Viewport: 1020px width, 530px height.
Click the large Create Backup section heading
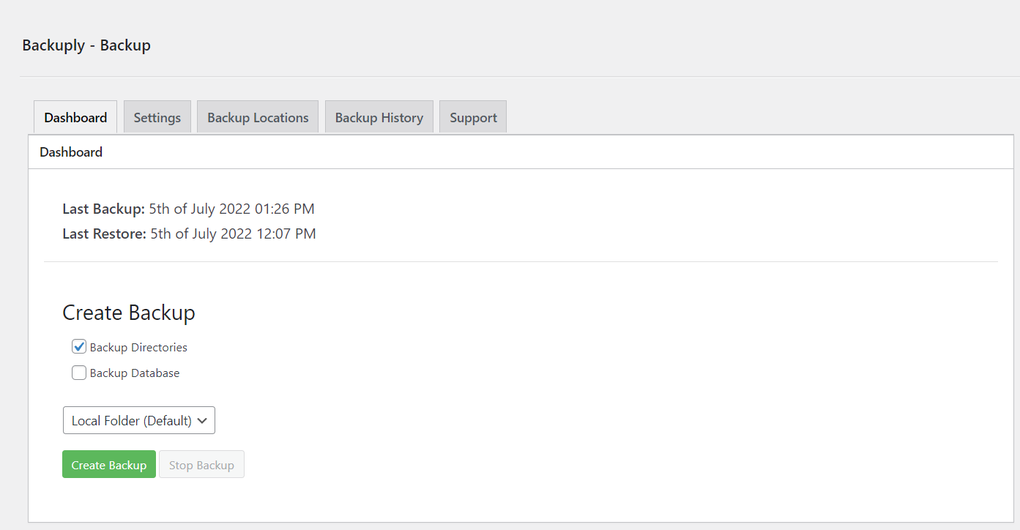129,313
